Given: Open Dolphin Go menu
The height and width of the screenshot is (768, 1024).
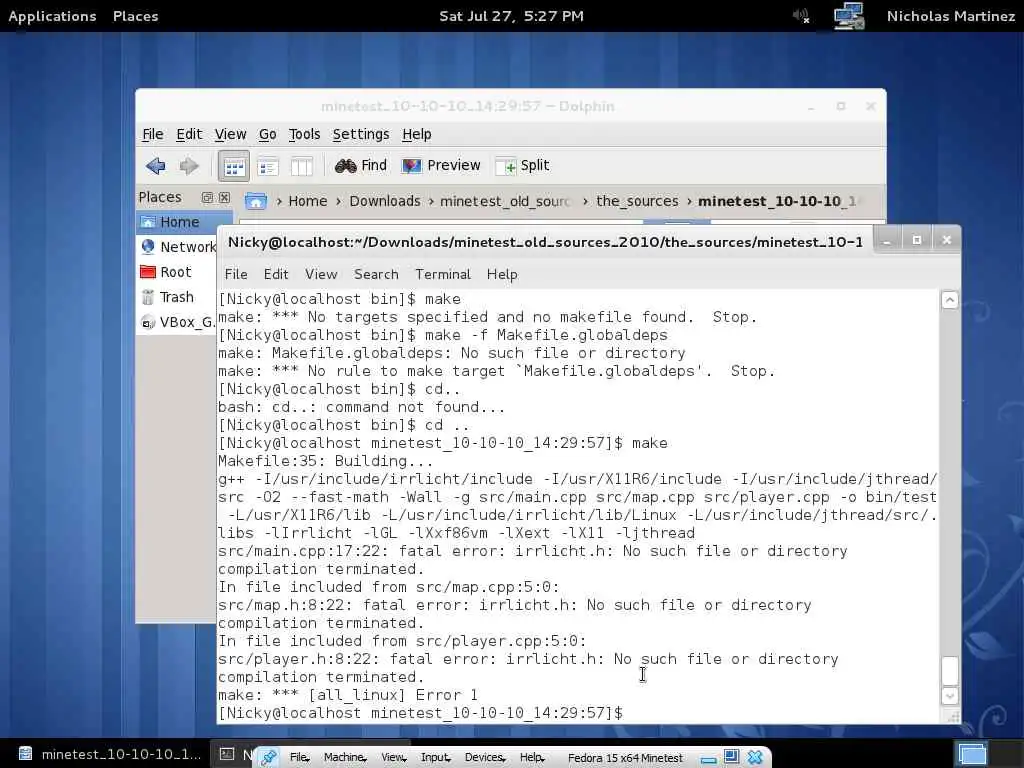Looking at the screenshot, I should [x=268, y=134].
